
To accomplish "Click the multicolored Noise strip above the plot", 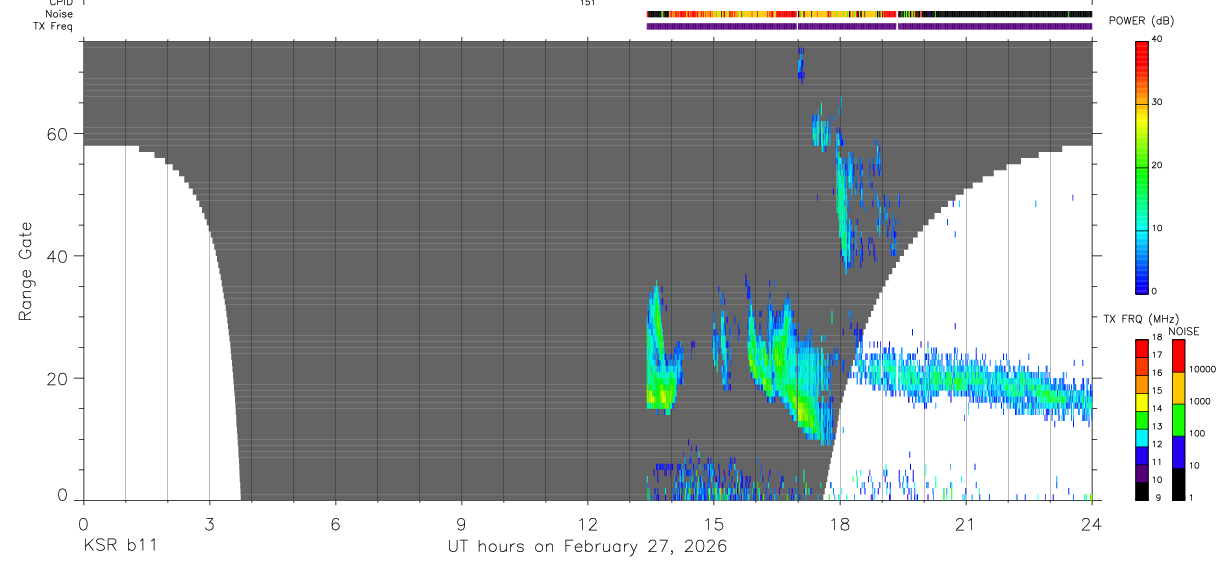I will [x=869, y=14].
